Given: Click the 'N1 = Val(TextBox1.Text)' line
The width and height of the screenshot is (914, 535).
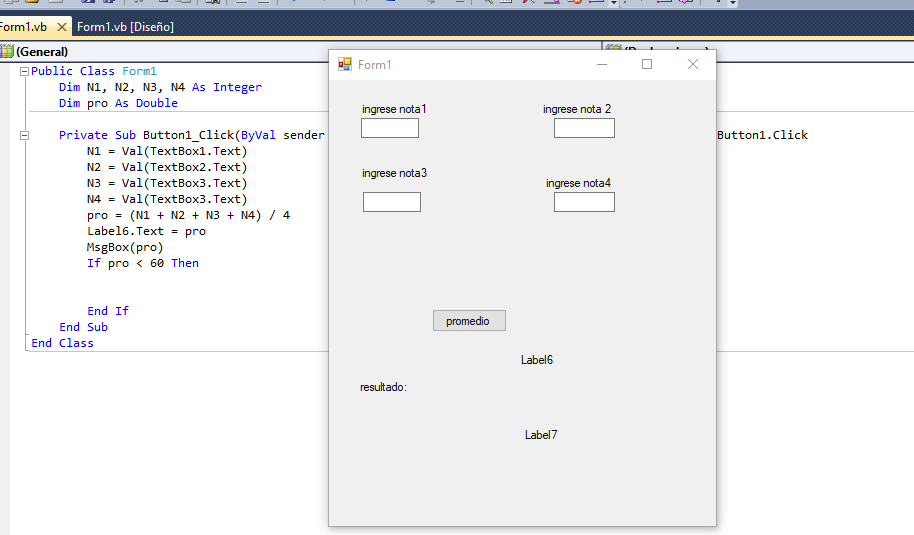Looking at the screenshot, I should [x=167, y=152].
